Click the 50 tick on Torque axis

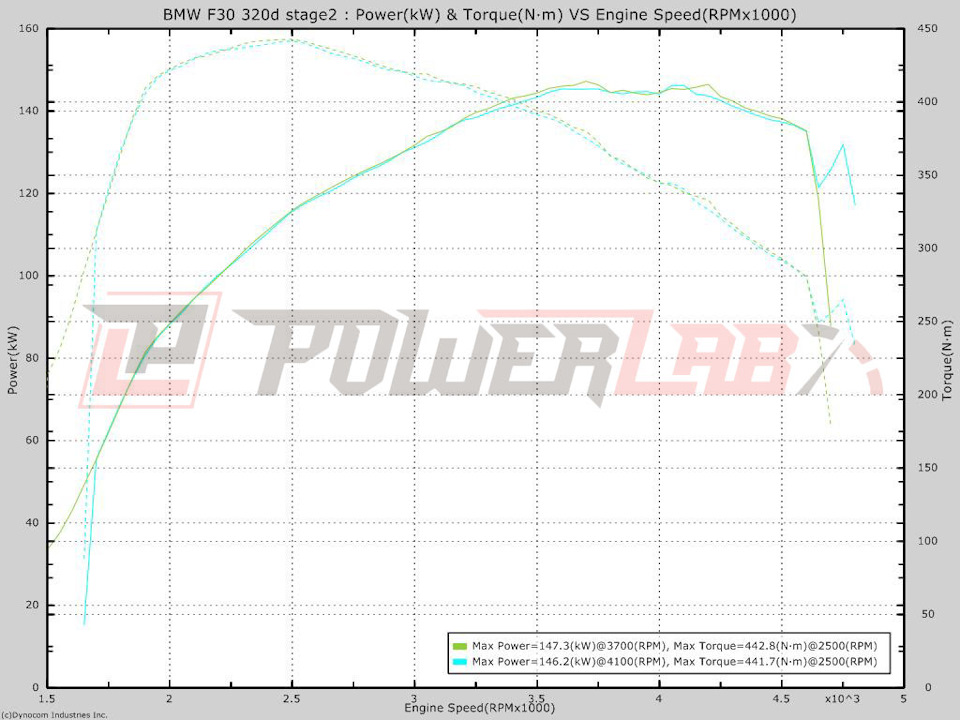tap(928, 614)
